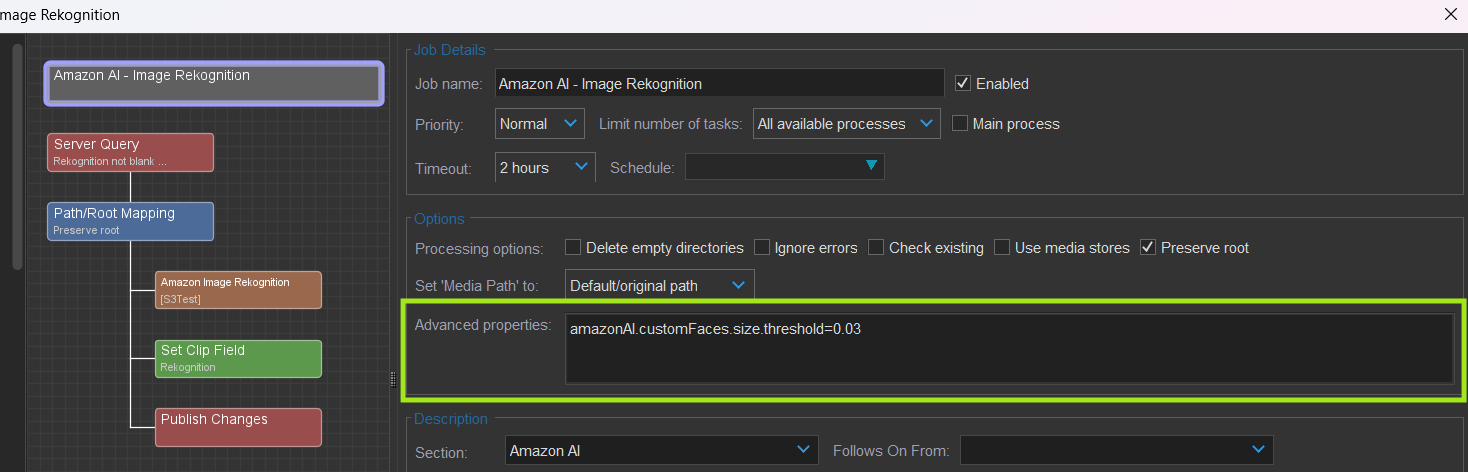Select the Amazon AI - Image Rekognition header node
This screenshot has width=1468, height=472.
pos(214,83)
